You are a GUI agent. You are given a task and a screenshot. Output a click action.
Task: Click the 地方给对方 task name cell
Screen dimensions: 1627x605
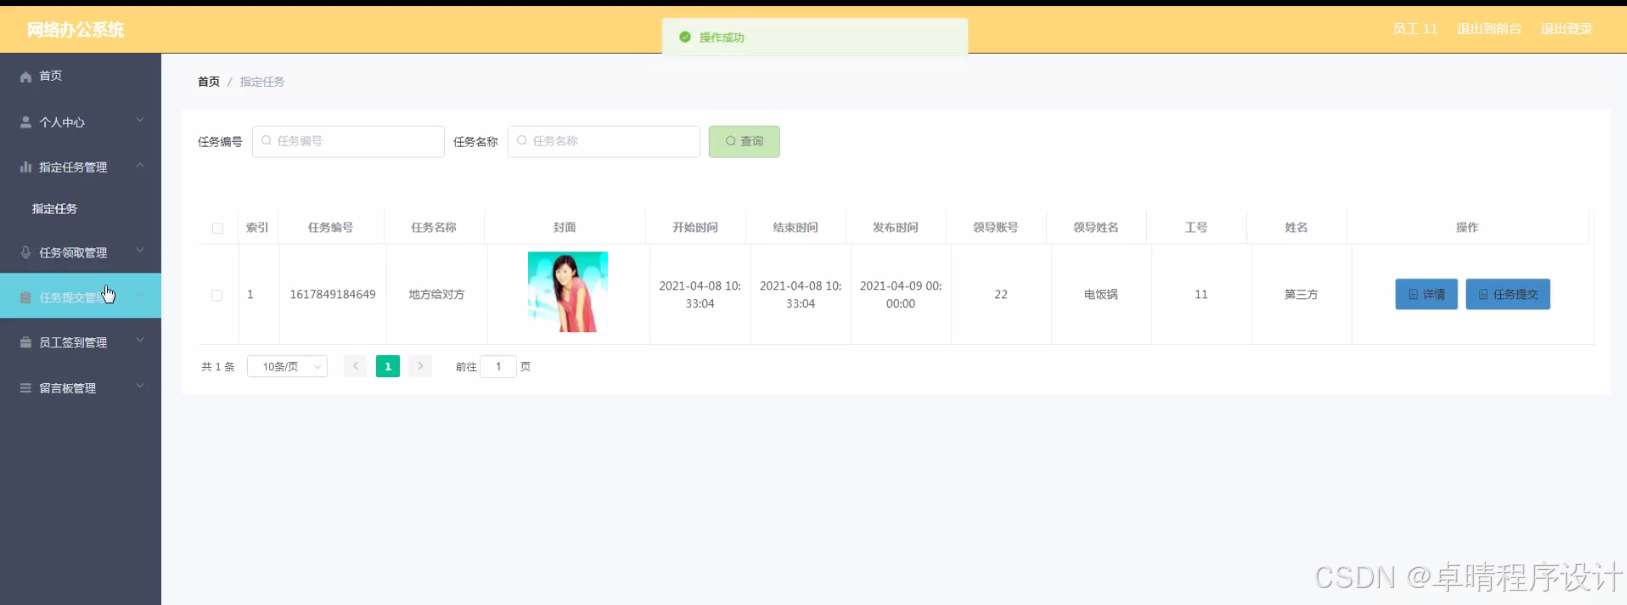(x=437, y=295)
